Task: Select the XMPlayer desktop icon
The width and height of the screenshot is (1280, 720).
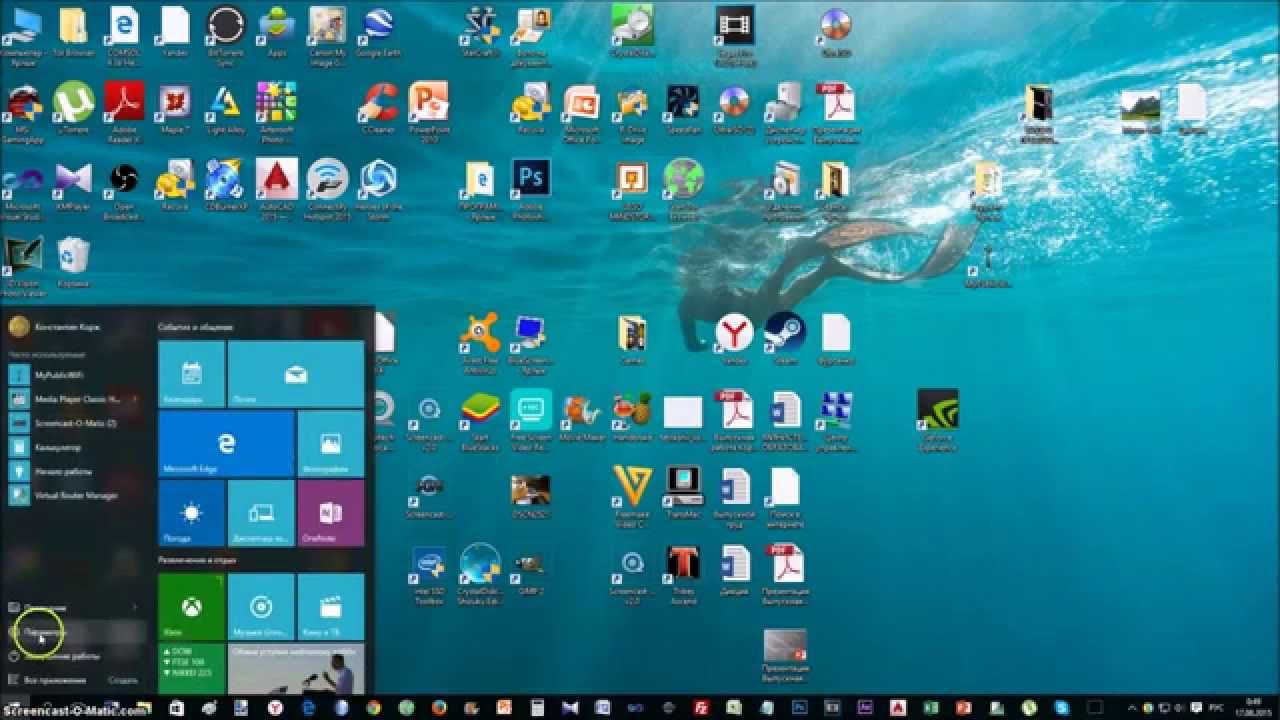Action: (73, 185)
